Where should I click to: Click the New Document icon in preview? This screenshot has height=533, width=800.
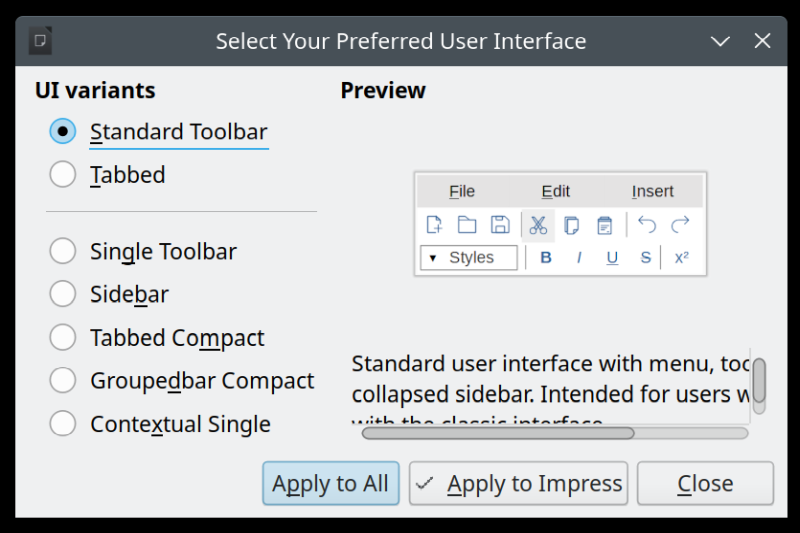(434, 225)
